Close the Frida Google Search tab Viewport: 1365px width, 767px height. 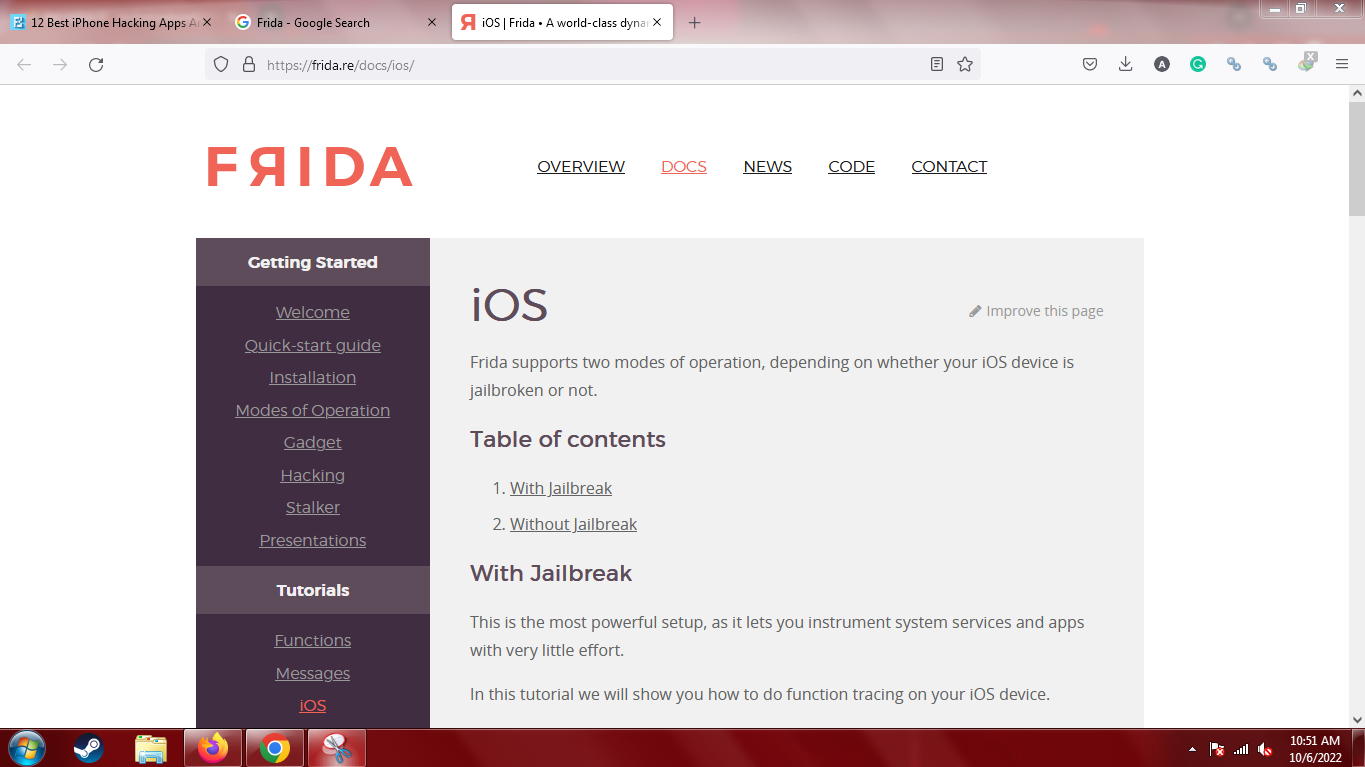432,22
